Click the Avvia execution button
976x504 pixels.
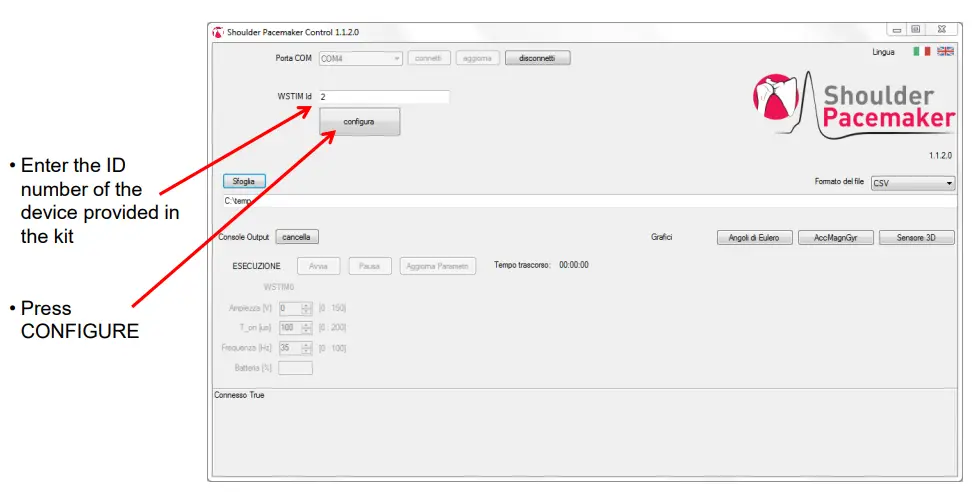click(x=319, y=266)
